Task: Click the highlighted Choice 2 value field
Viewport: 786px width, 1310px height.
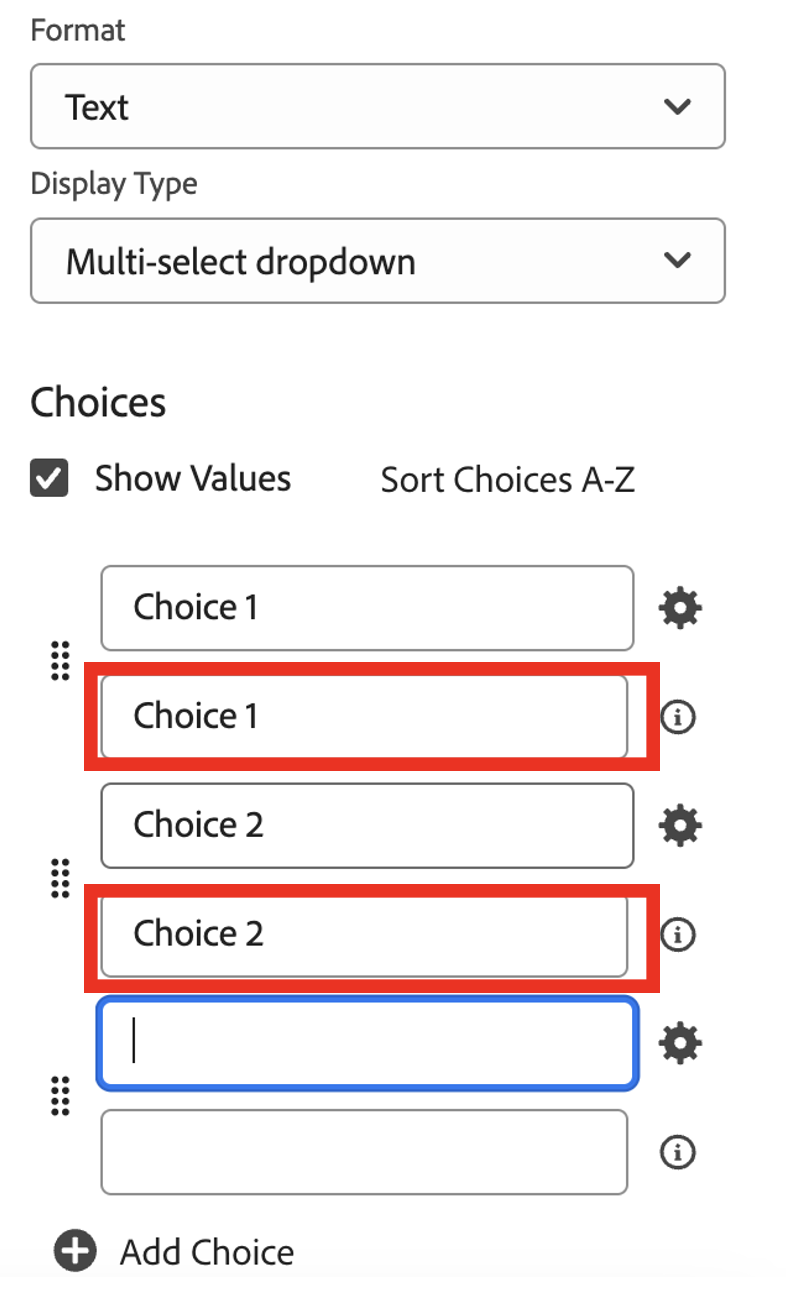Action: tap(364, 935)
